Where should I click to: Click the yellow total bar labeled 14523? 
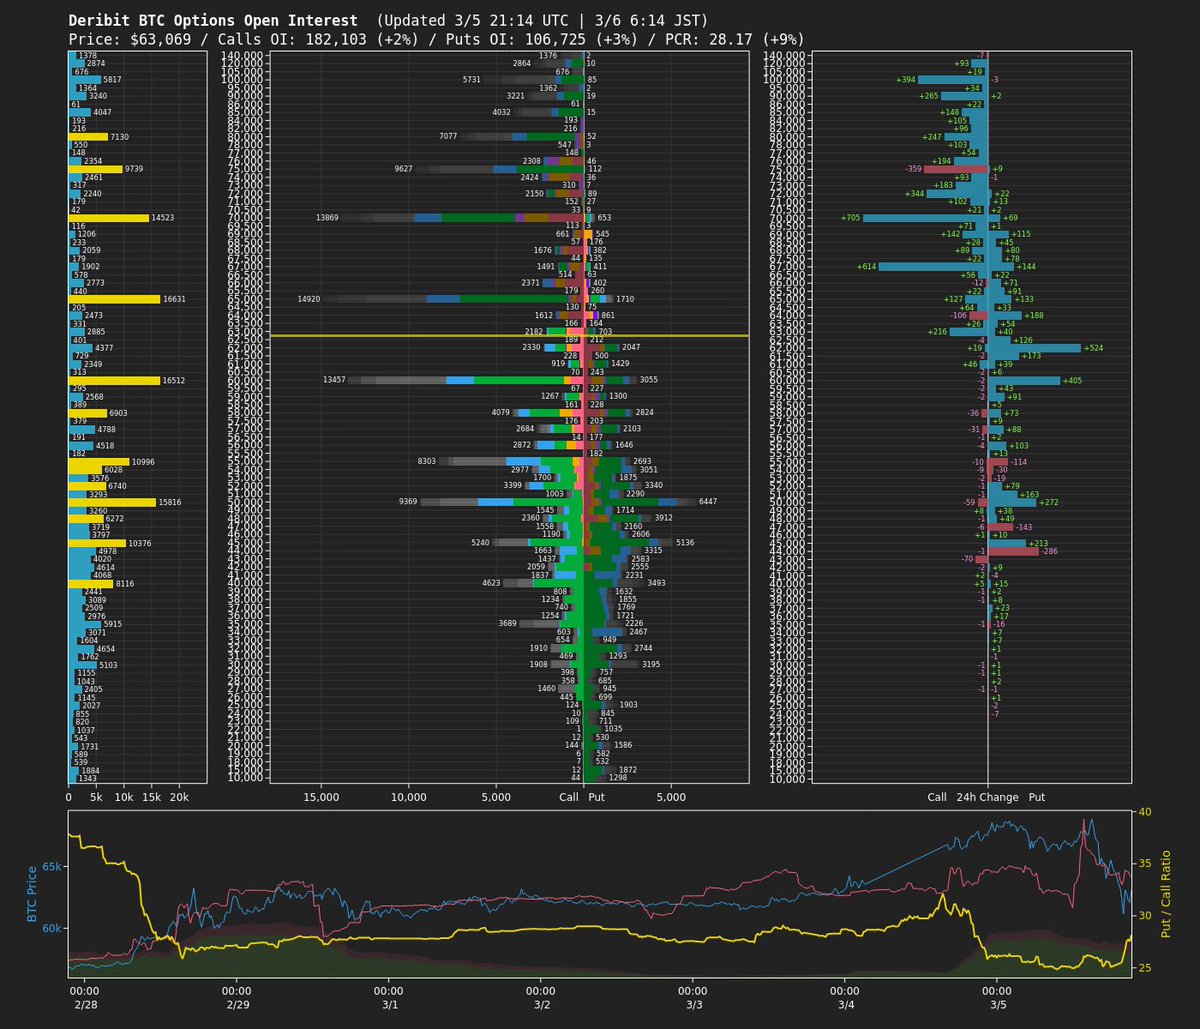pyautogui.click(x=108, y=217)
